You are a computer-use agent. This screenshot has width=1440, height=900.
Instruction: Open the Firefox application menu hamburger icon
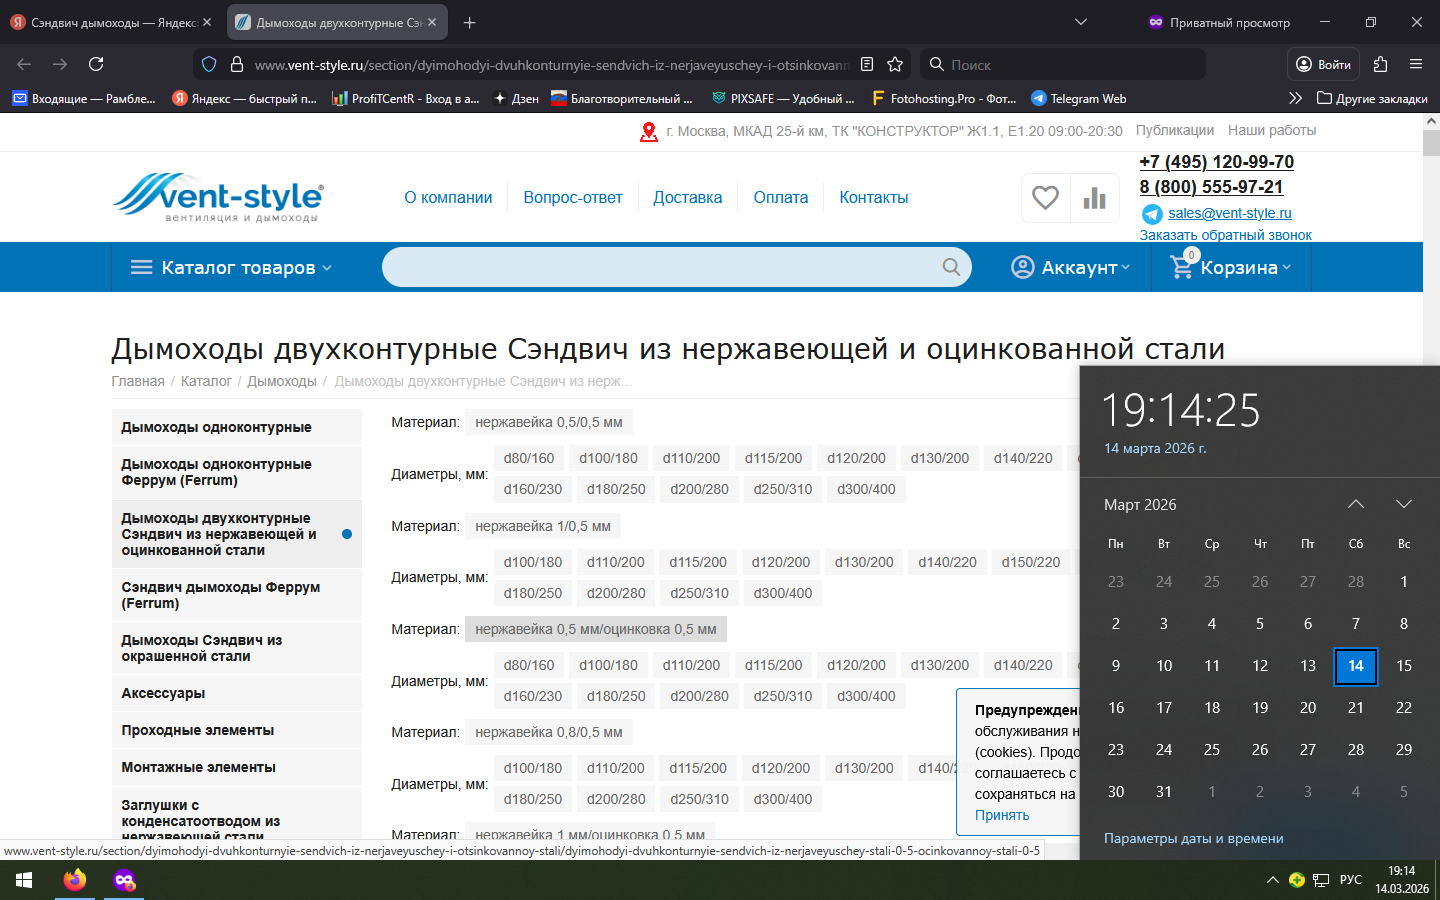1416,64
